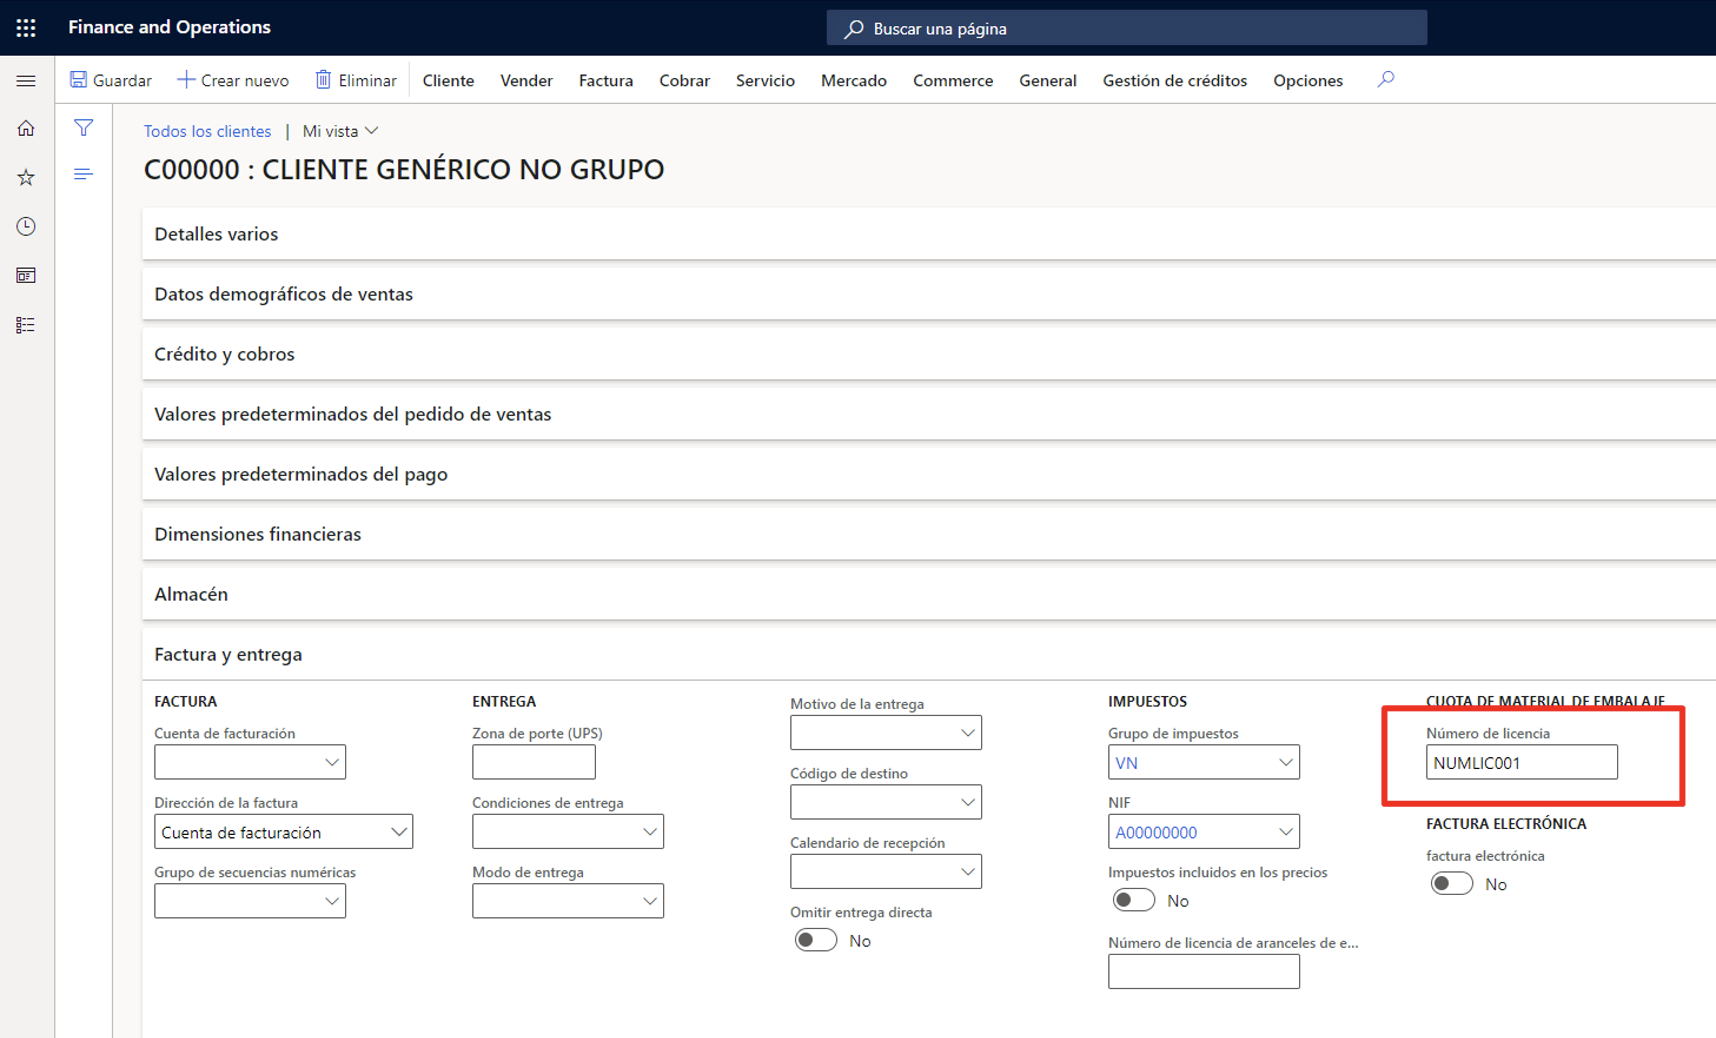Show filter pane funnel icon
The width and height of the screenshot is (1716, 1038).
[84, 128]
